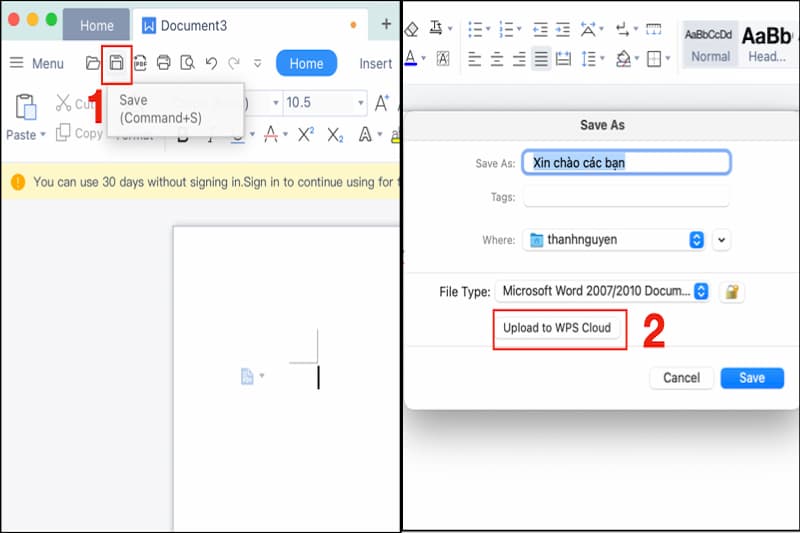The image size is (800, 533).
Task: Click the change case Tt icon
Action: (x=436, y=28)
